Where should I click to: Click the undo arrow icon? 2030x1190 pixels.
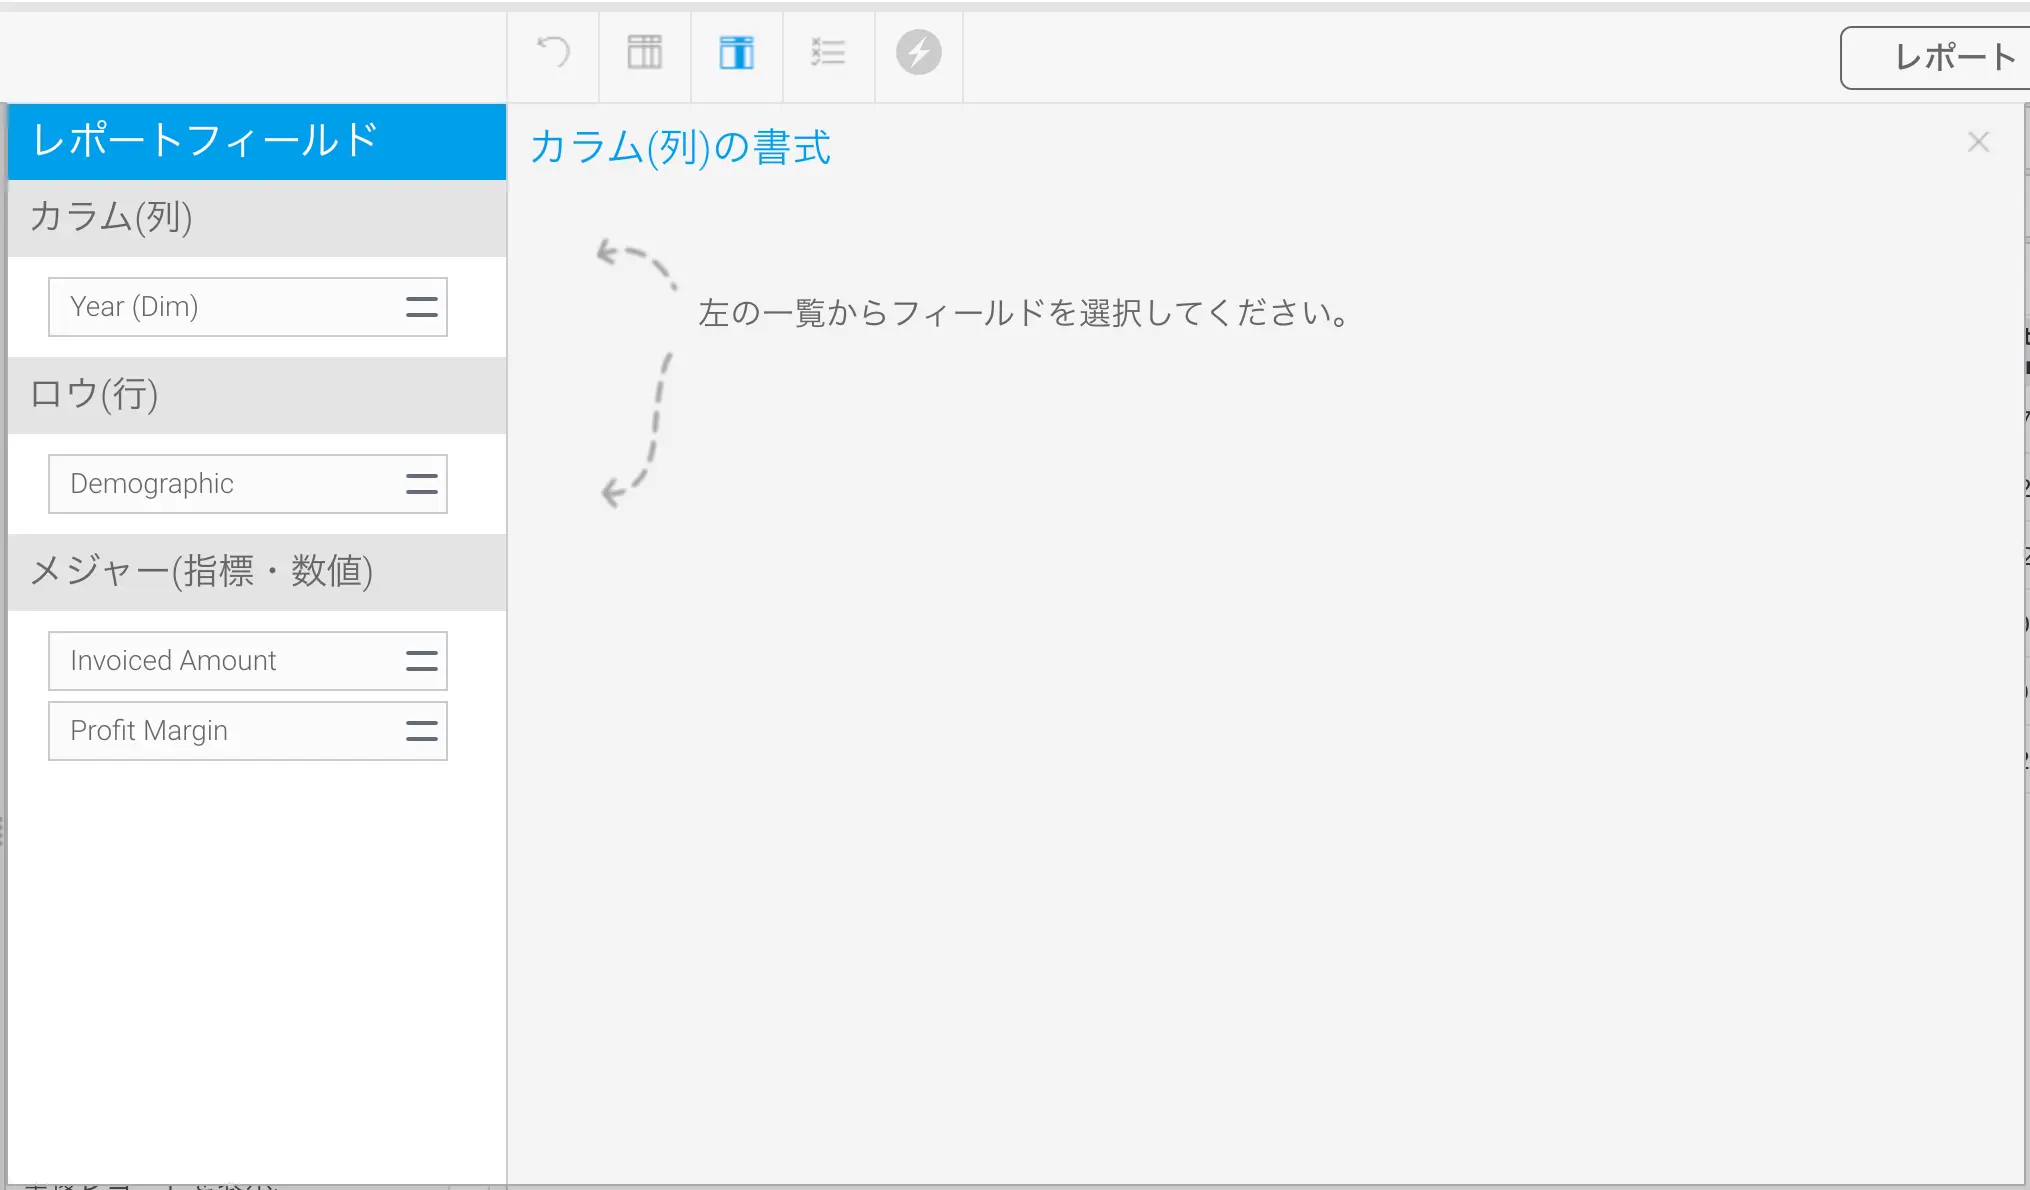pyautogui.click(x=553, y=52)
